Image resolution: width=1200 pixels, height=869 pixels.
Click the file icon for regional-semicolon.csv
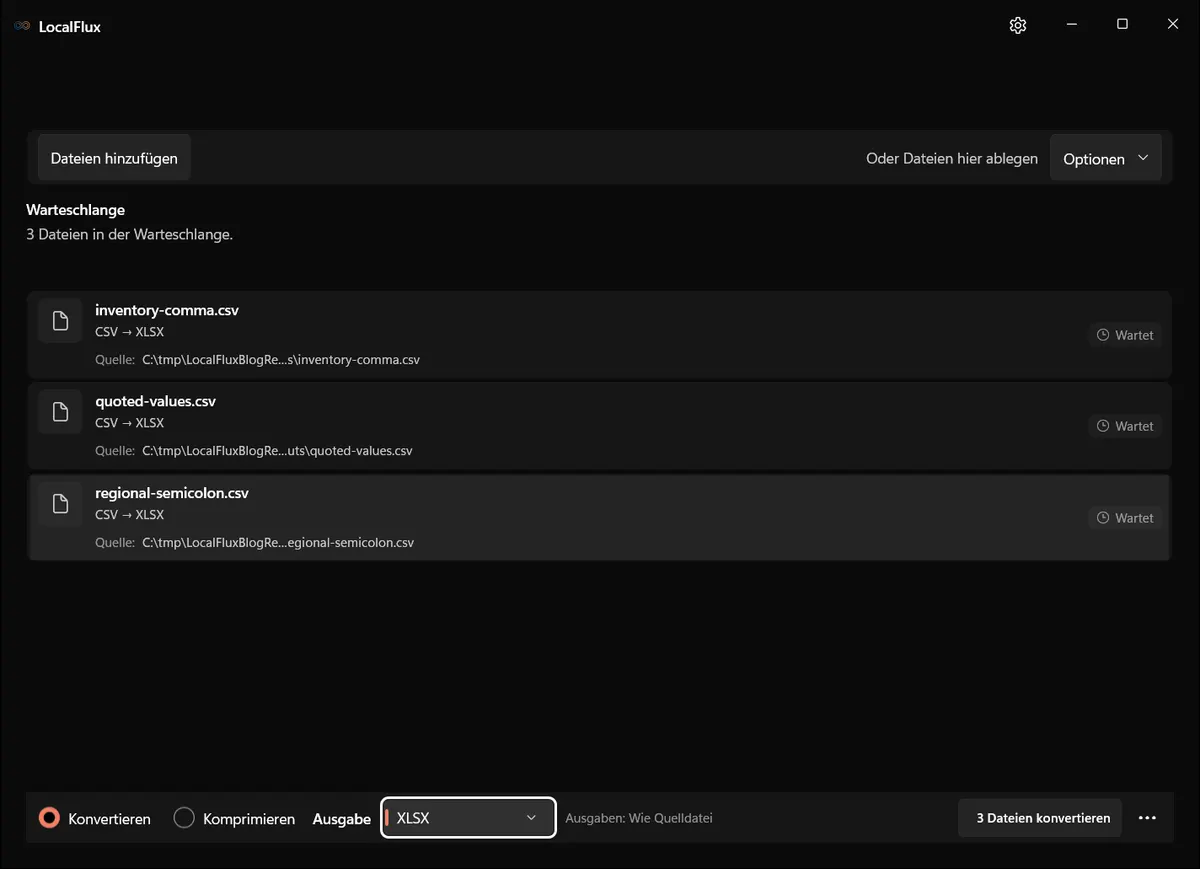[60, 504]
